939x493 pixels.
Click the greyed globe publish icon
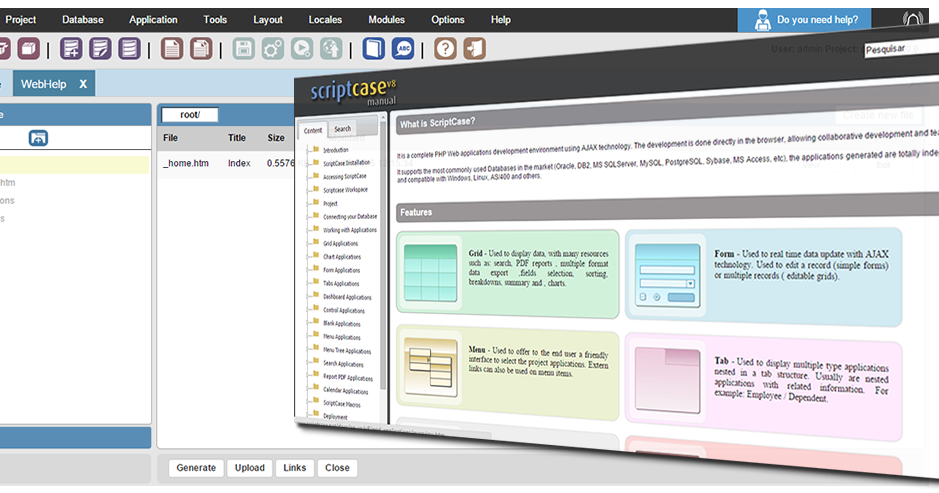click(331, 49)
